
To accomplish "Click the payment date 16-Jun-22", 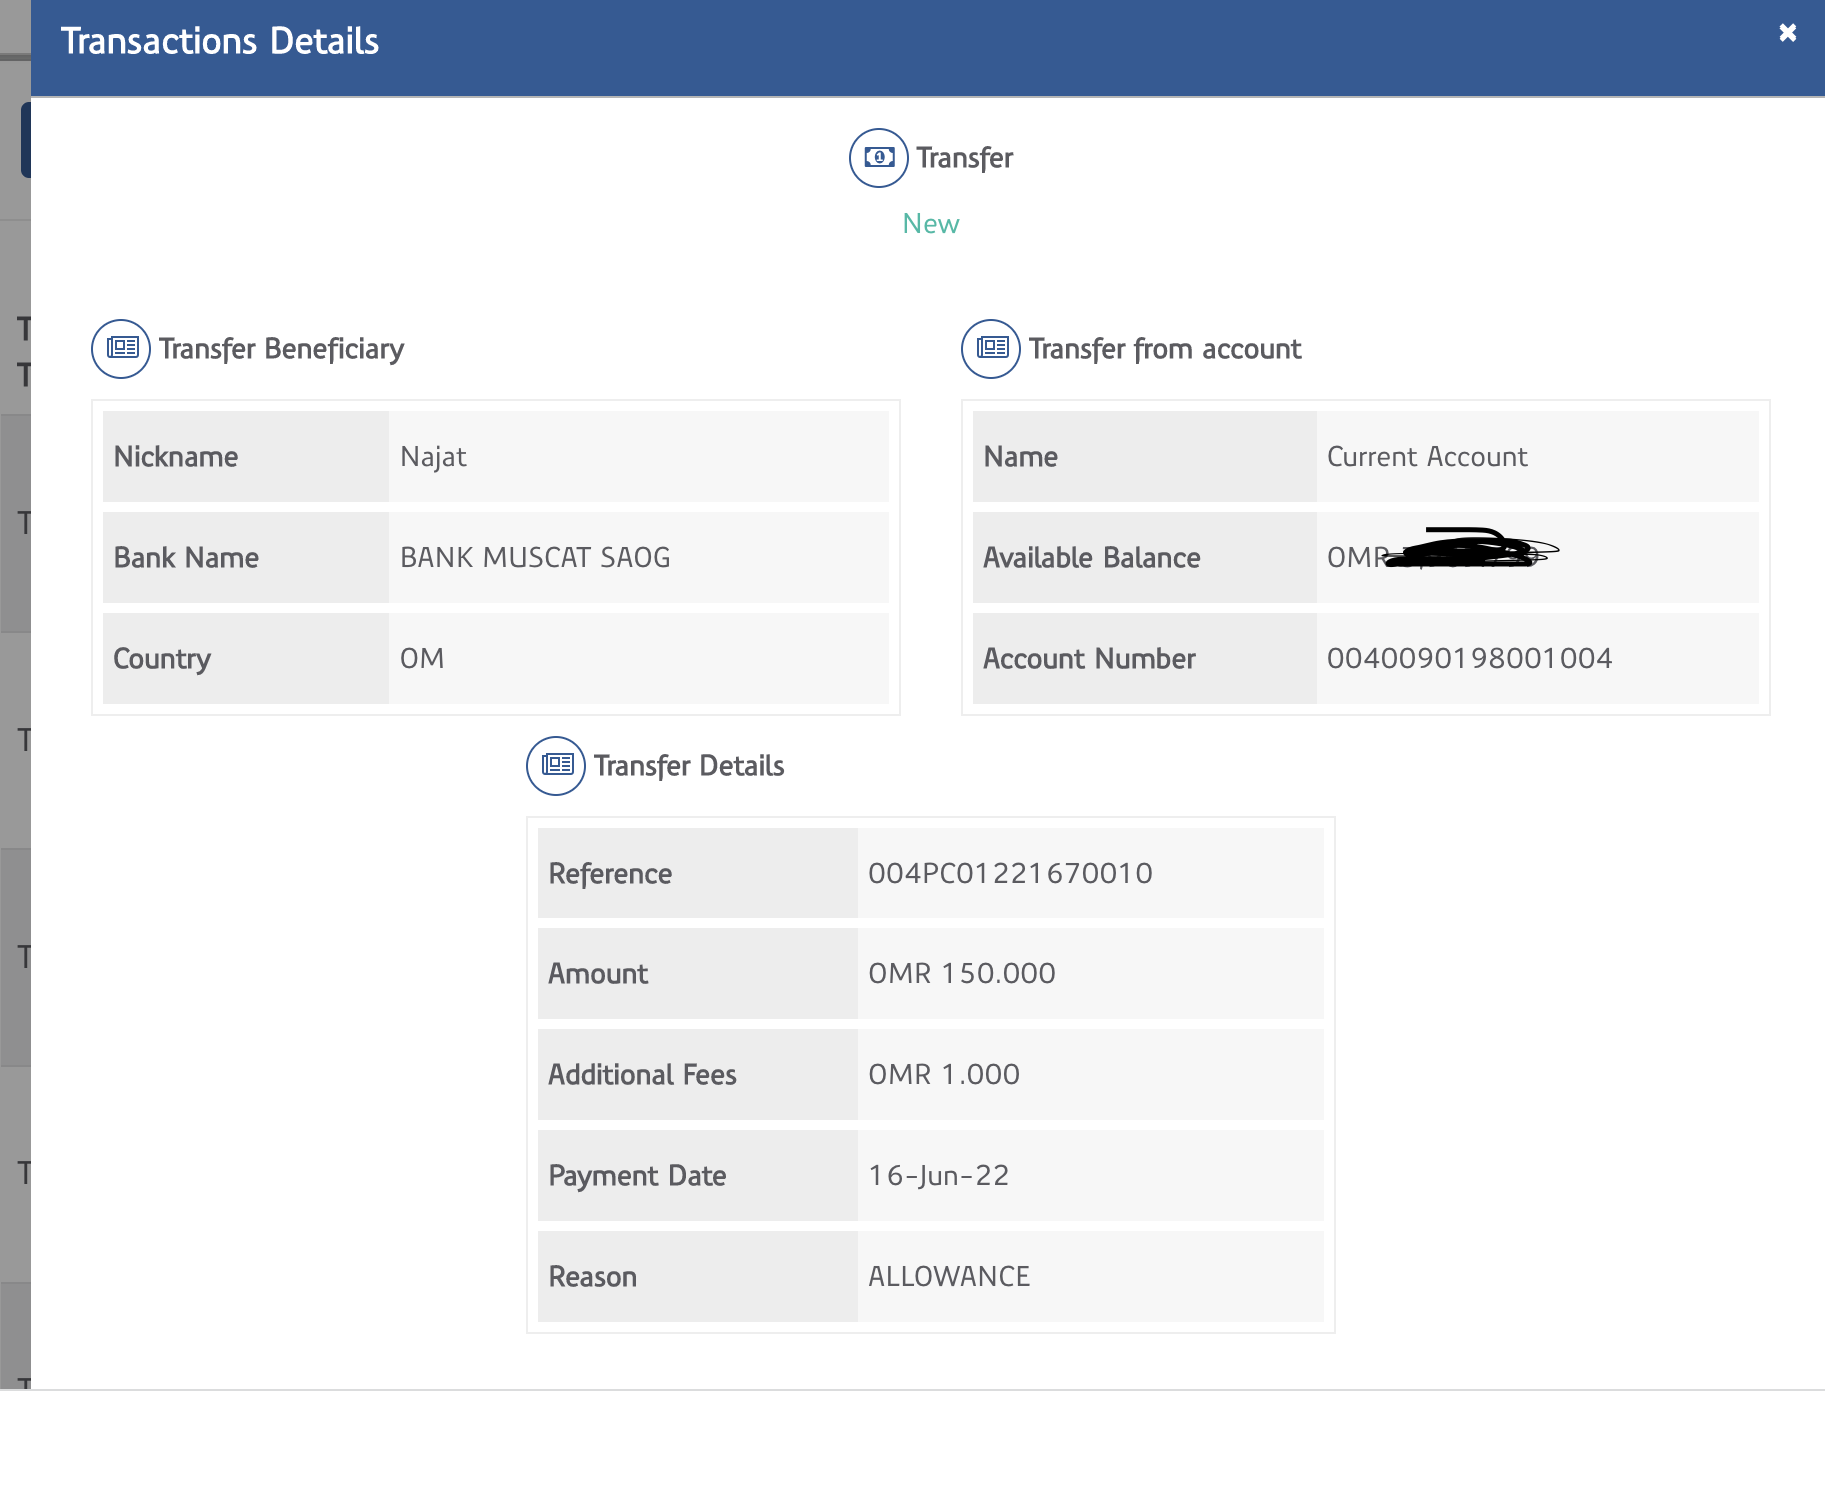I will (x=938, y=1175).
